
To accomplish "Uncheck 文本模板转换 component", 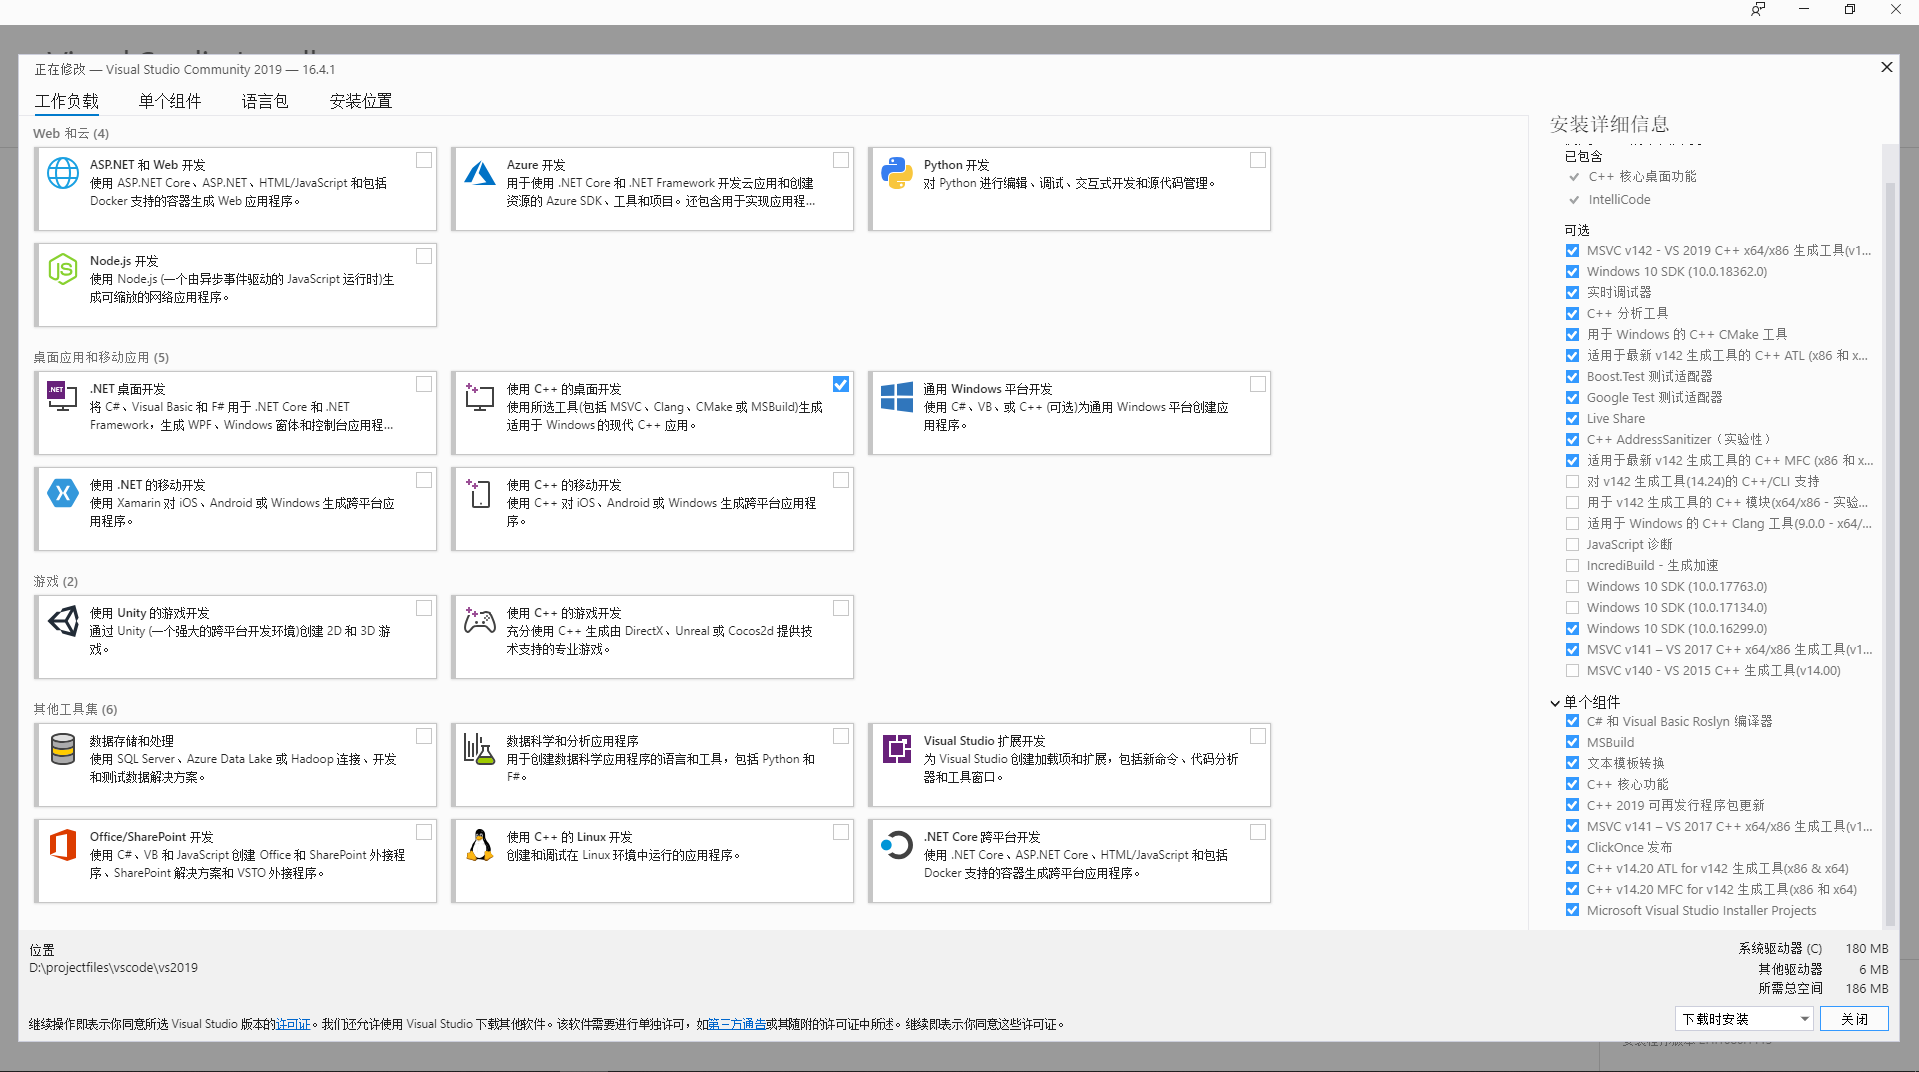I will pyautogui.click(x=1573, y=763).
